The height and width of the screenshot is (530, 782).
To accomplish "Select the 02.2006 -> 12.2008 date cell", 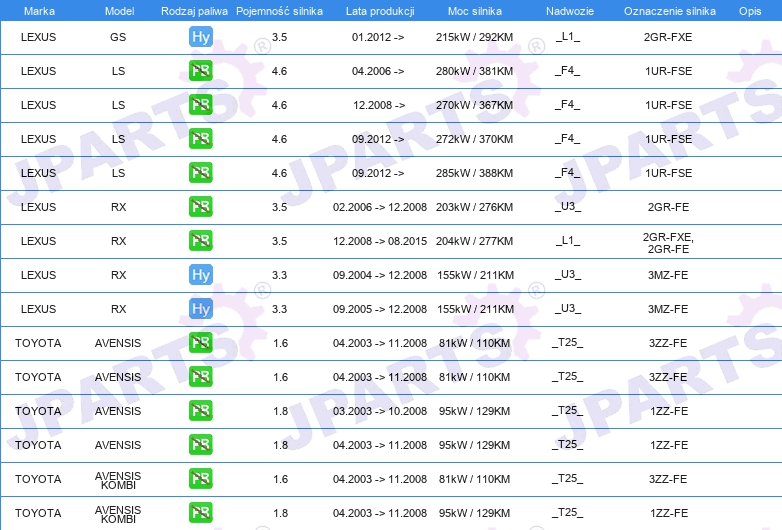I will pos(380,207).
